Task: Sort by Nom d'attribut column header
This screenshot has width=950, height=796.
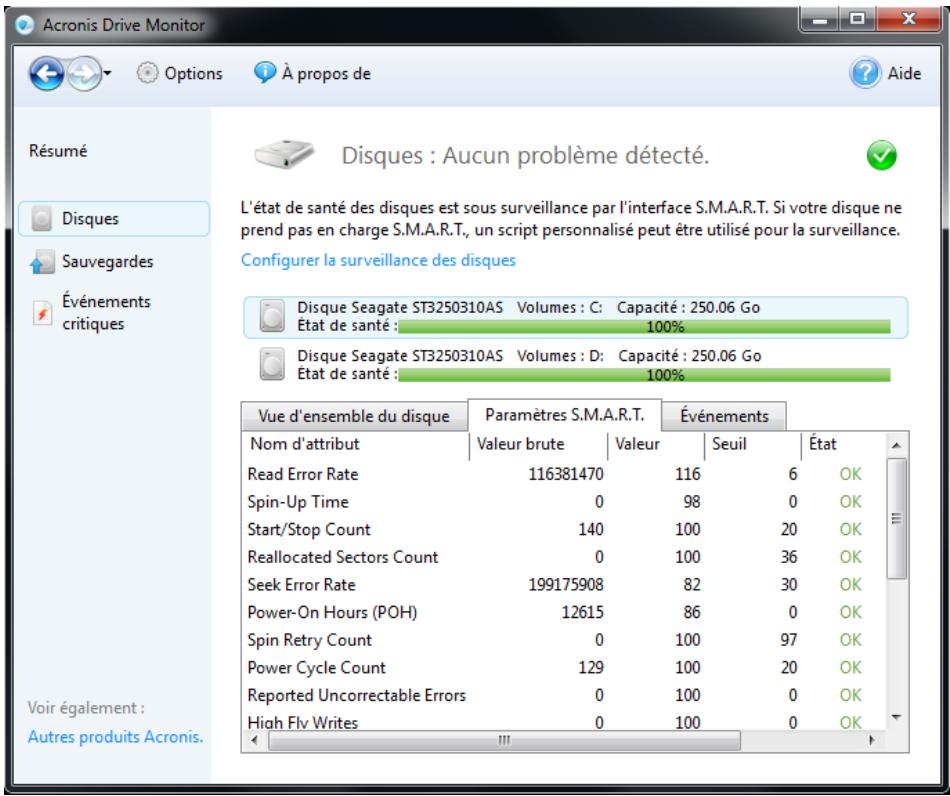Action: pyautogui.click(x=356, y=445)
